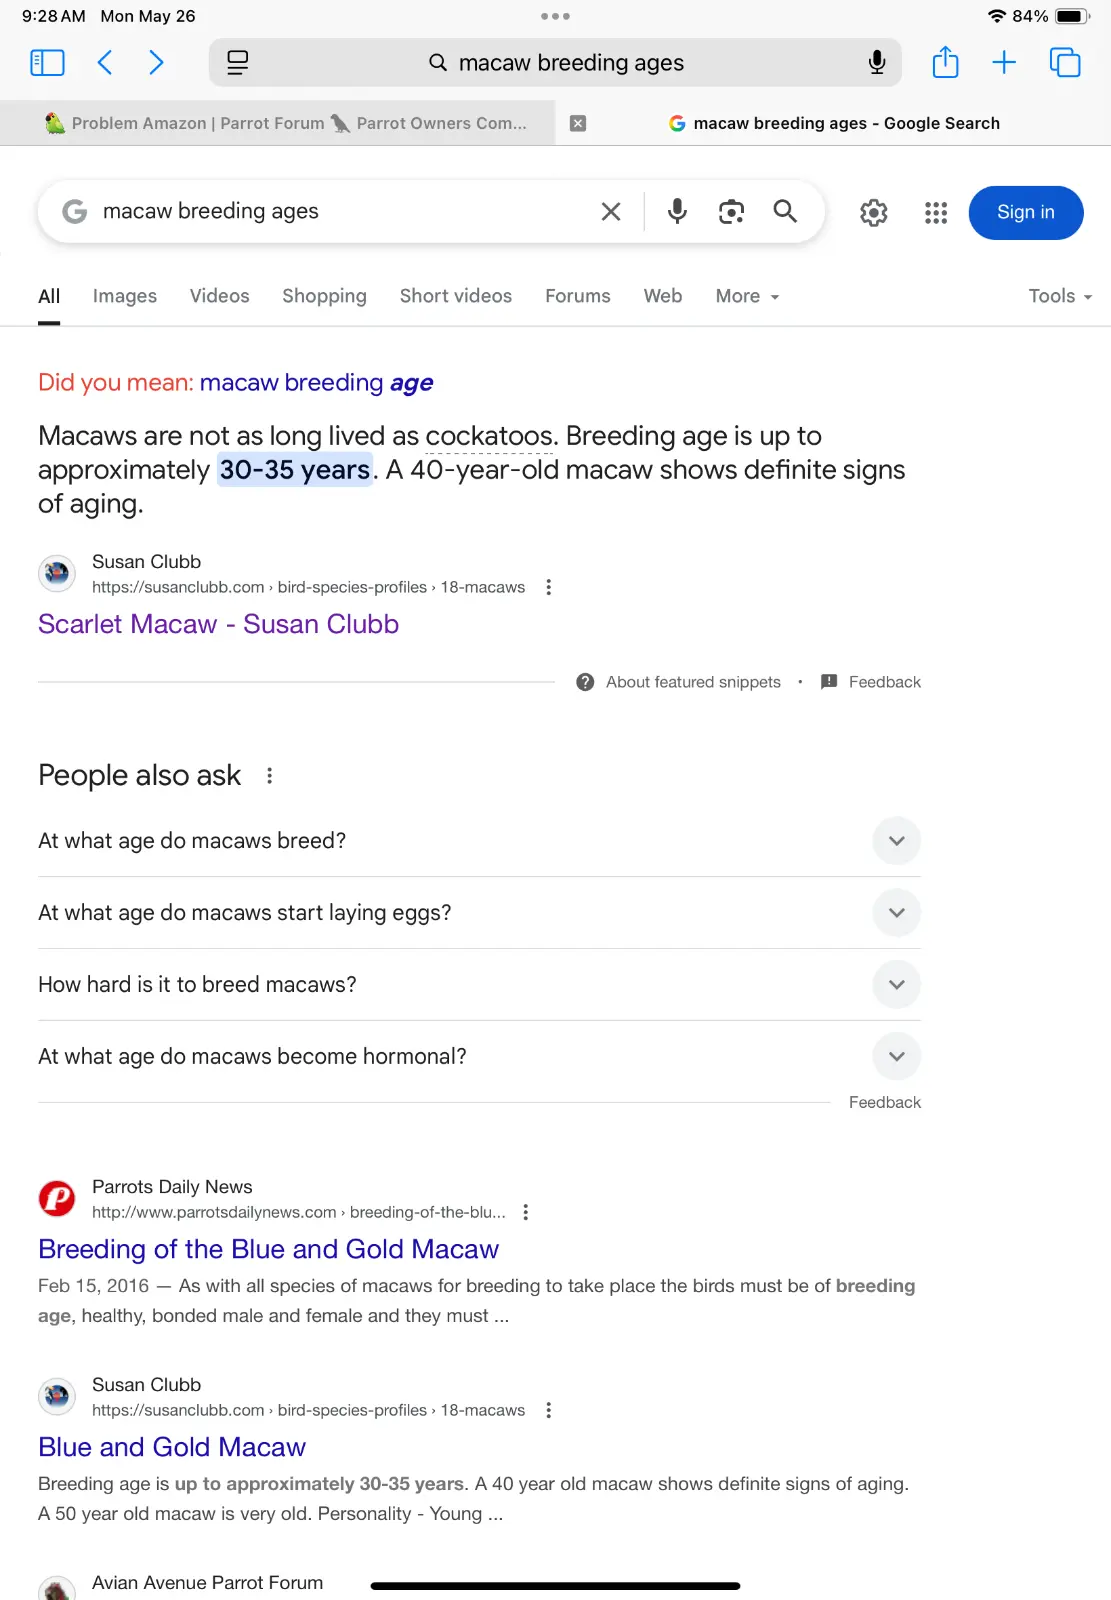Viewport: 1111px width, 1600px height.
Task: Tap the Safari address bar
Action: pos(555,63)
